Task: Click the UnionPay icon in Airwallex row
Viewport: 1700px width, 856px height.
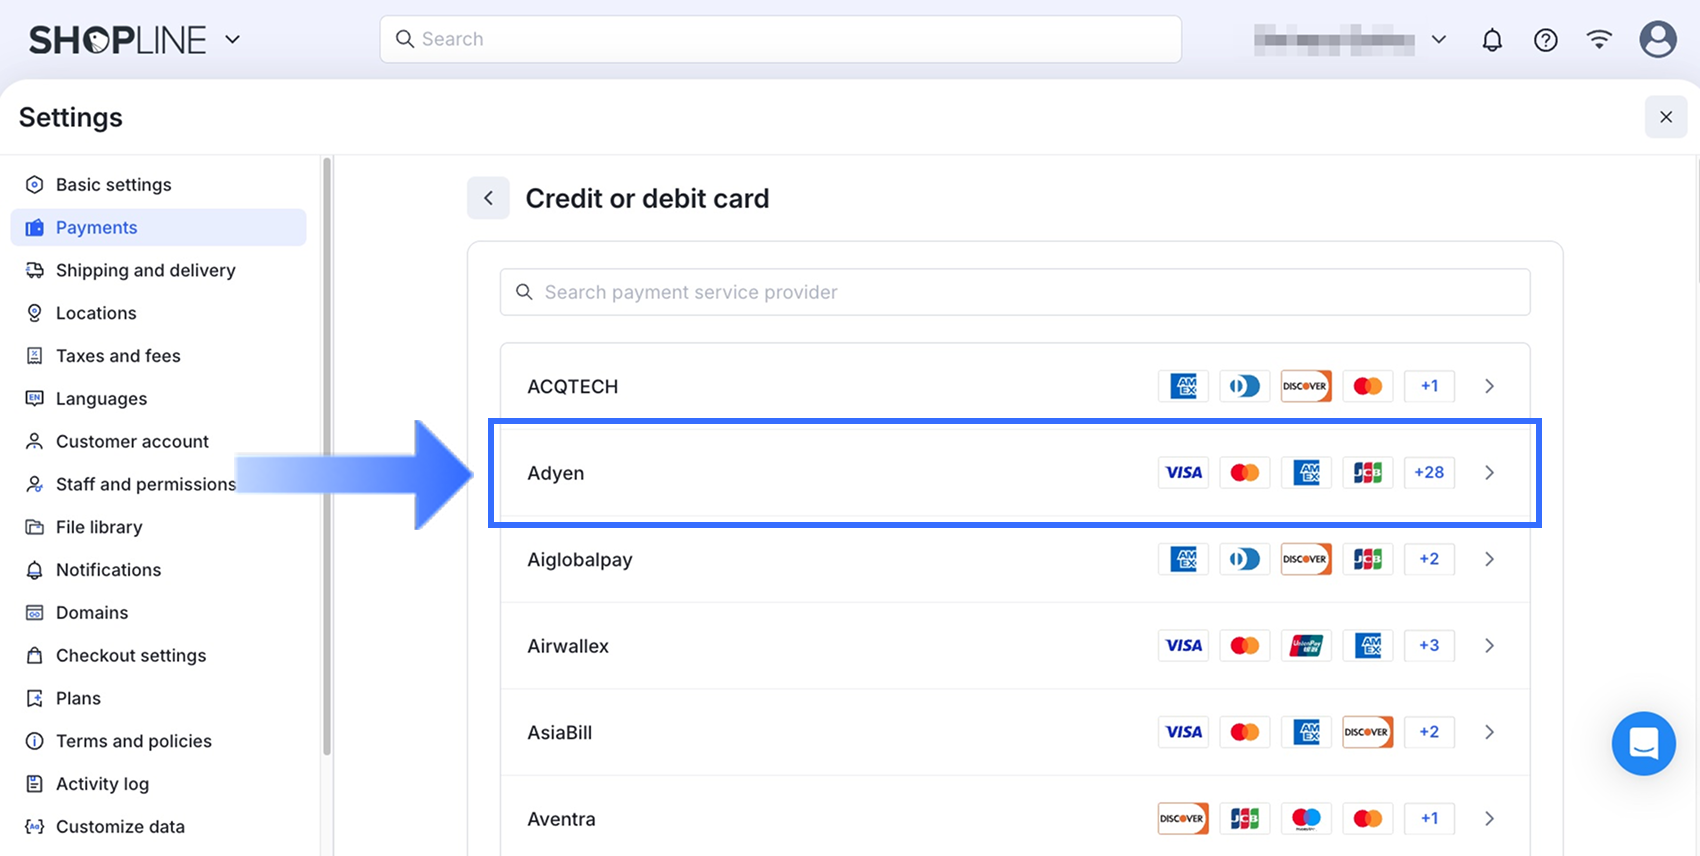Action: [x=1306, y=646]
